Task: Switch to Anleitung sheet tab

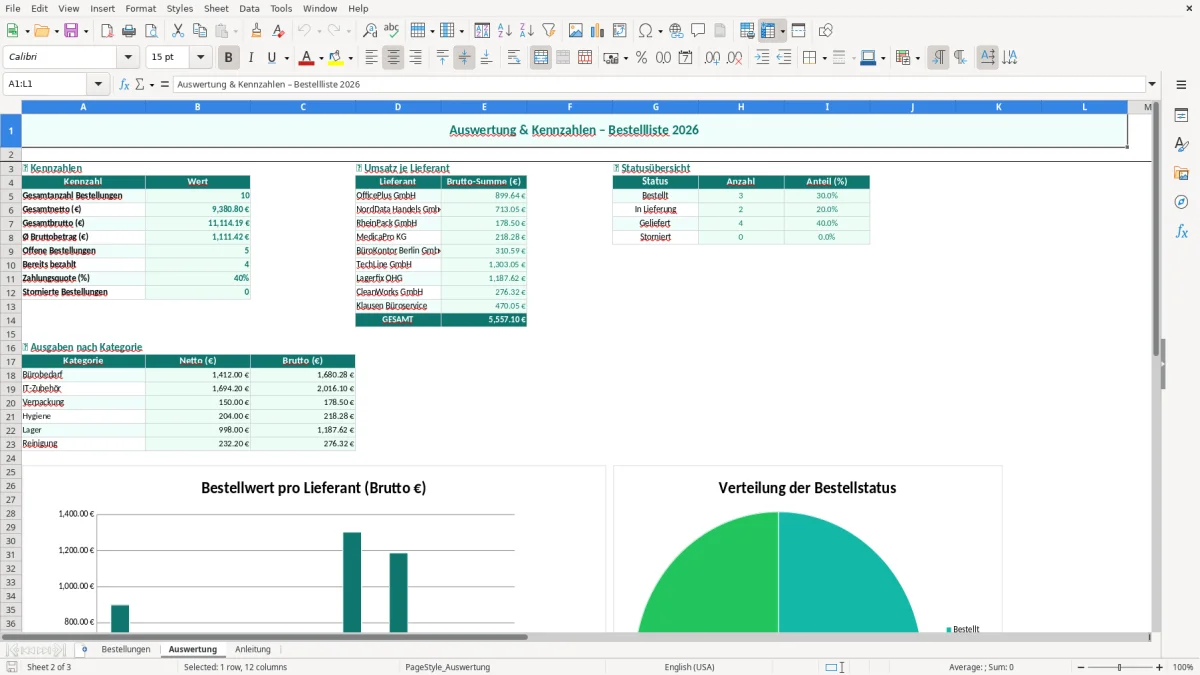Action: coord(253,650)
